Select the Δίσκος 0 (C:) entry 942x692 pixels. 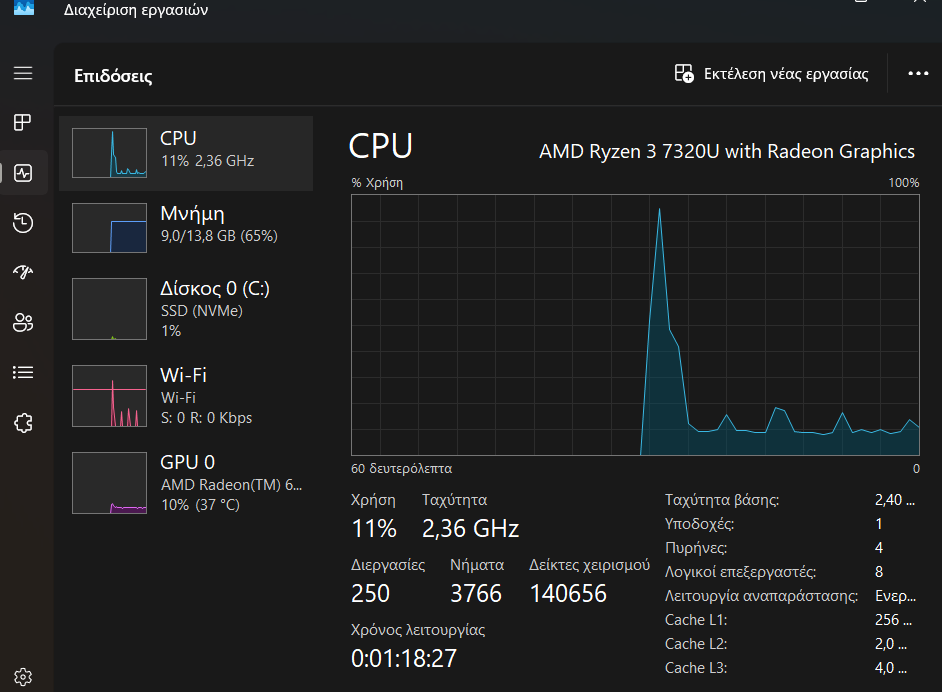coord(186,308)
